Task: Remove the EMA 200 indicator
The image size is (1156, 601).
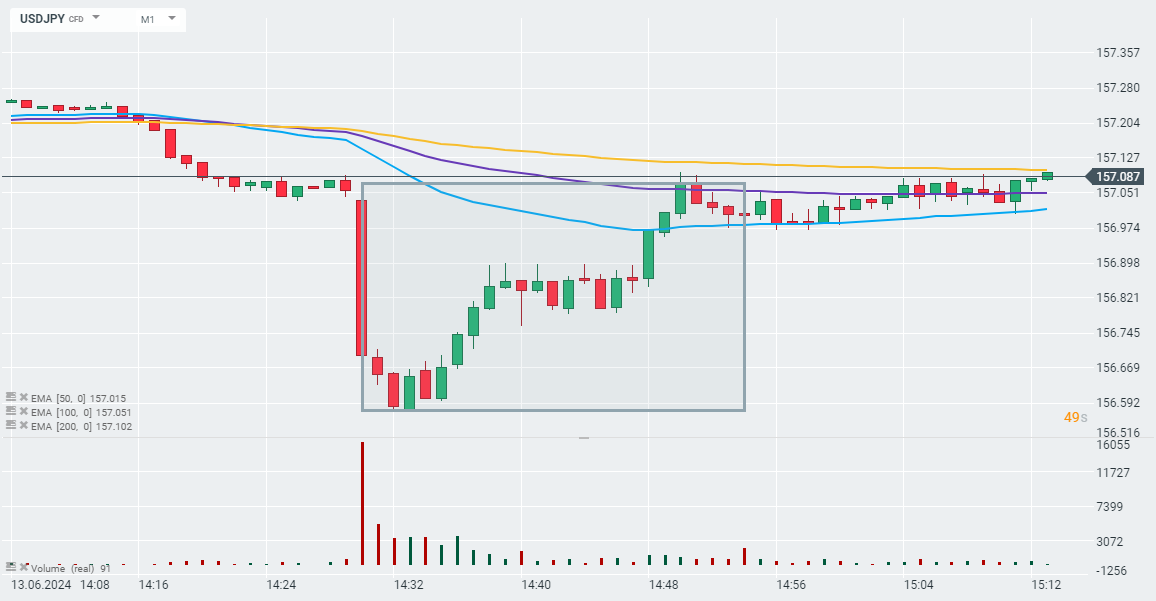Action: coord(23,425)
